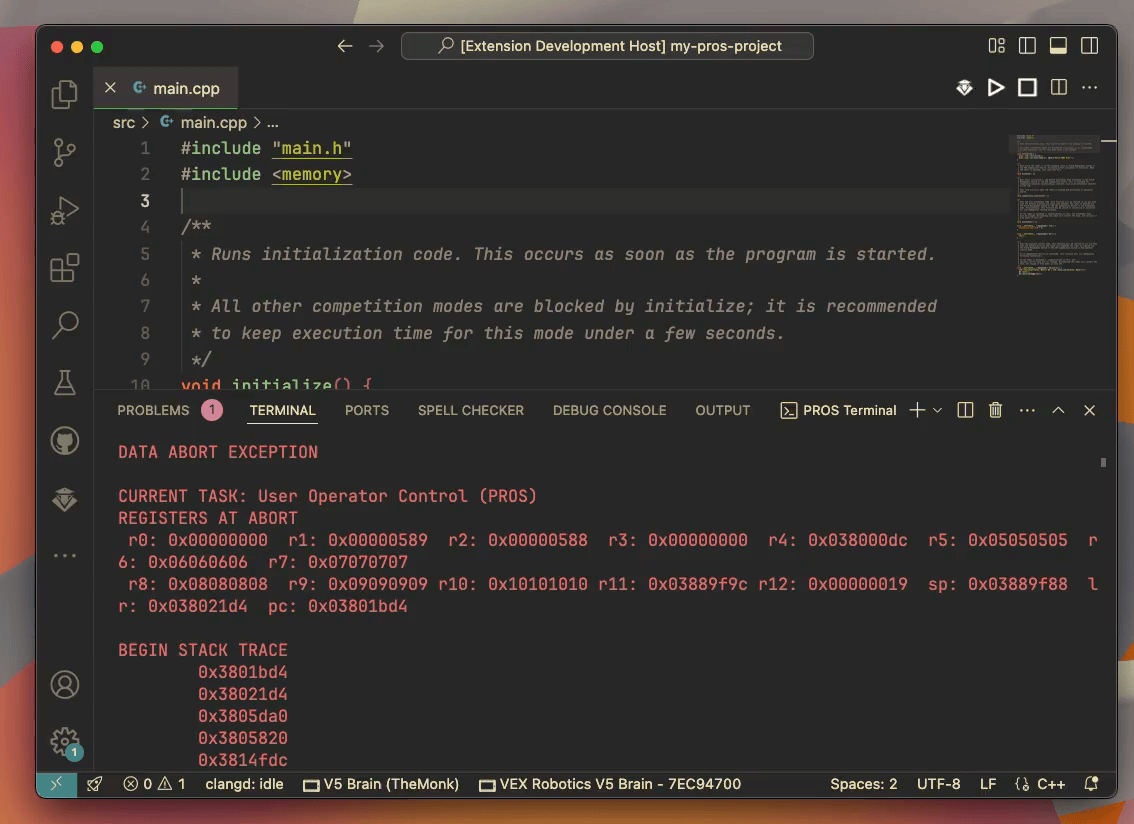Click the src breadcrumb

[124, 123]
